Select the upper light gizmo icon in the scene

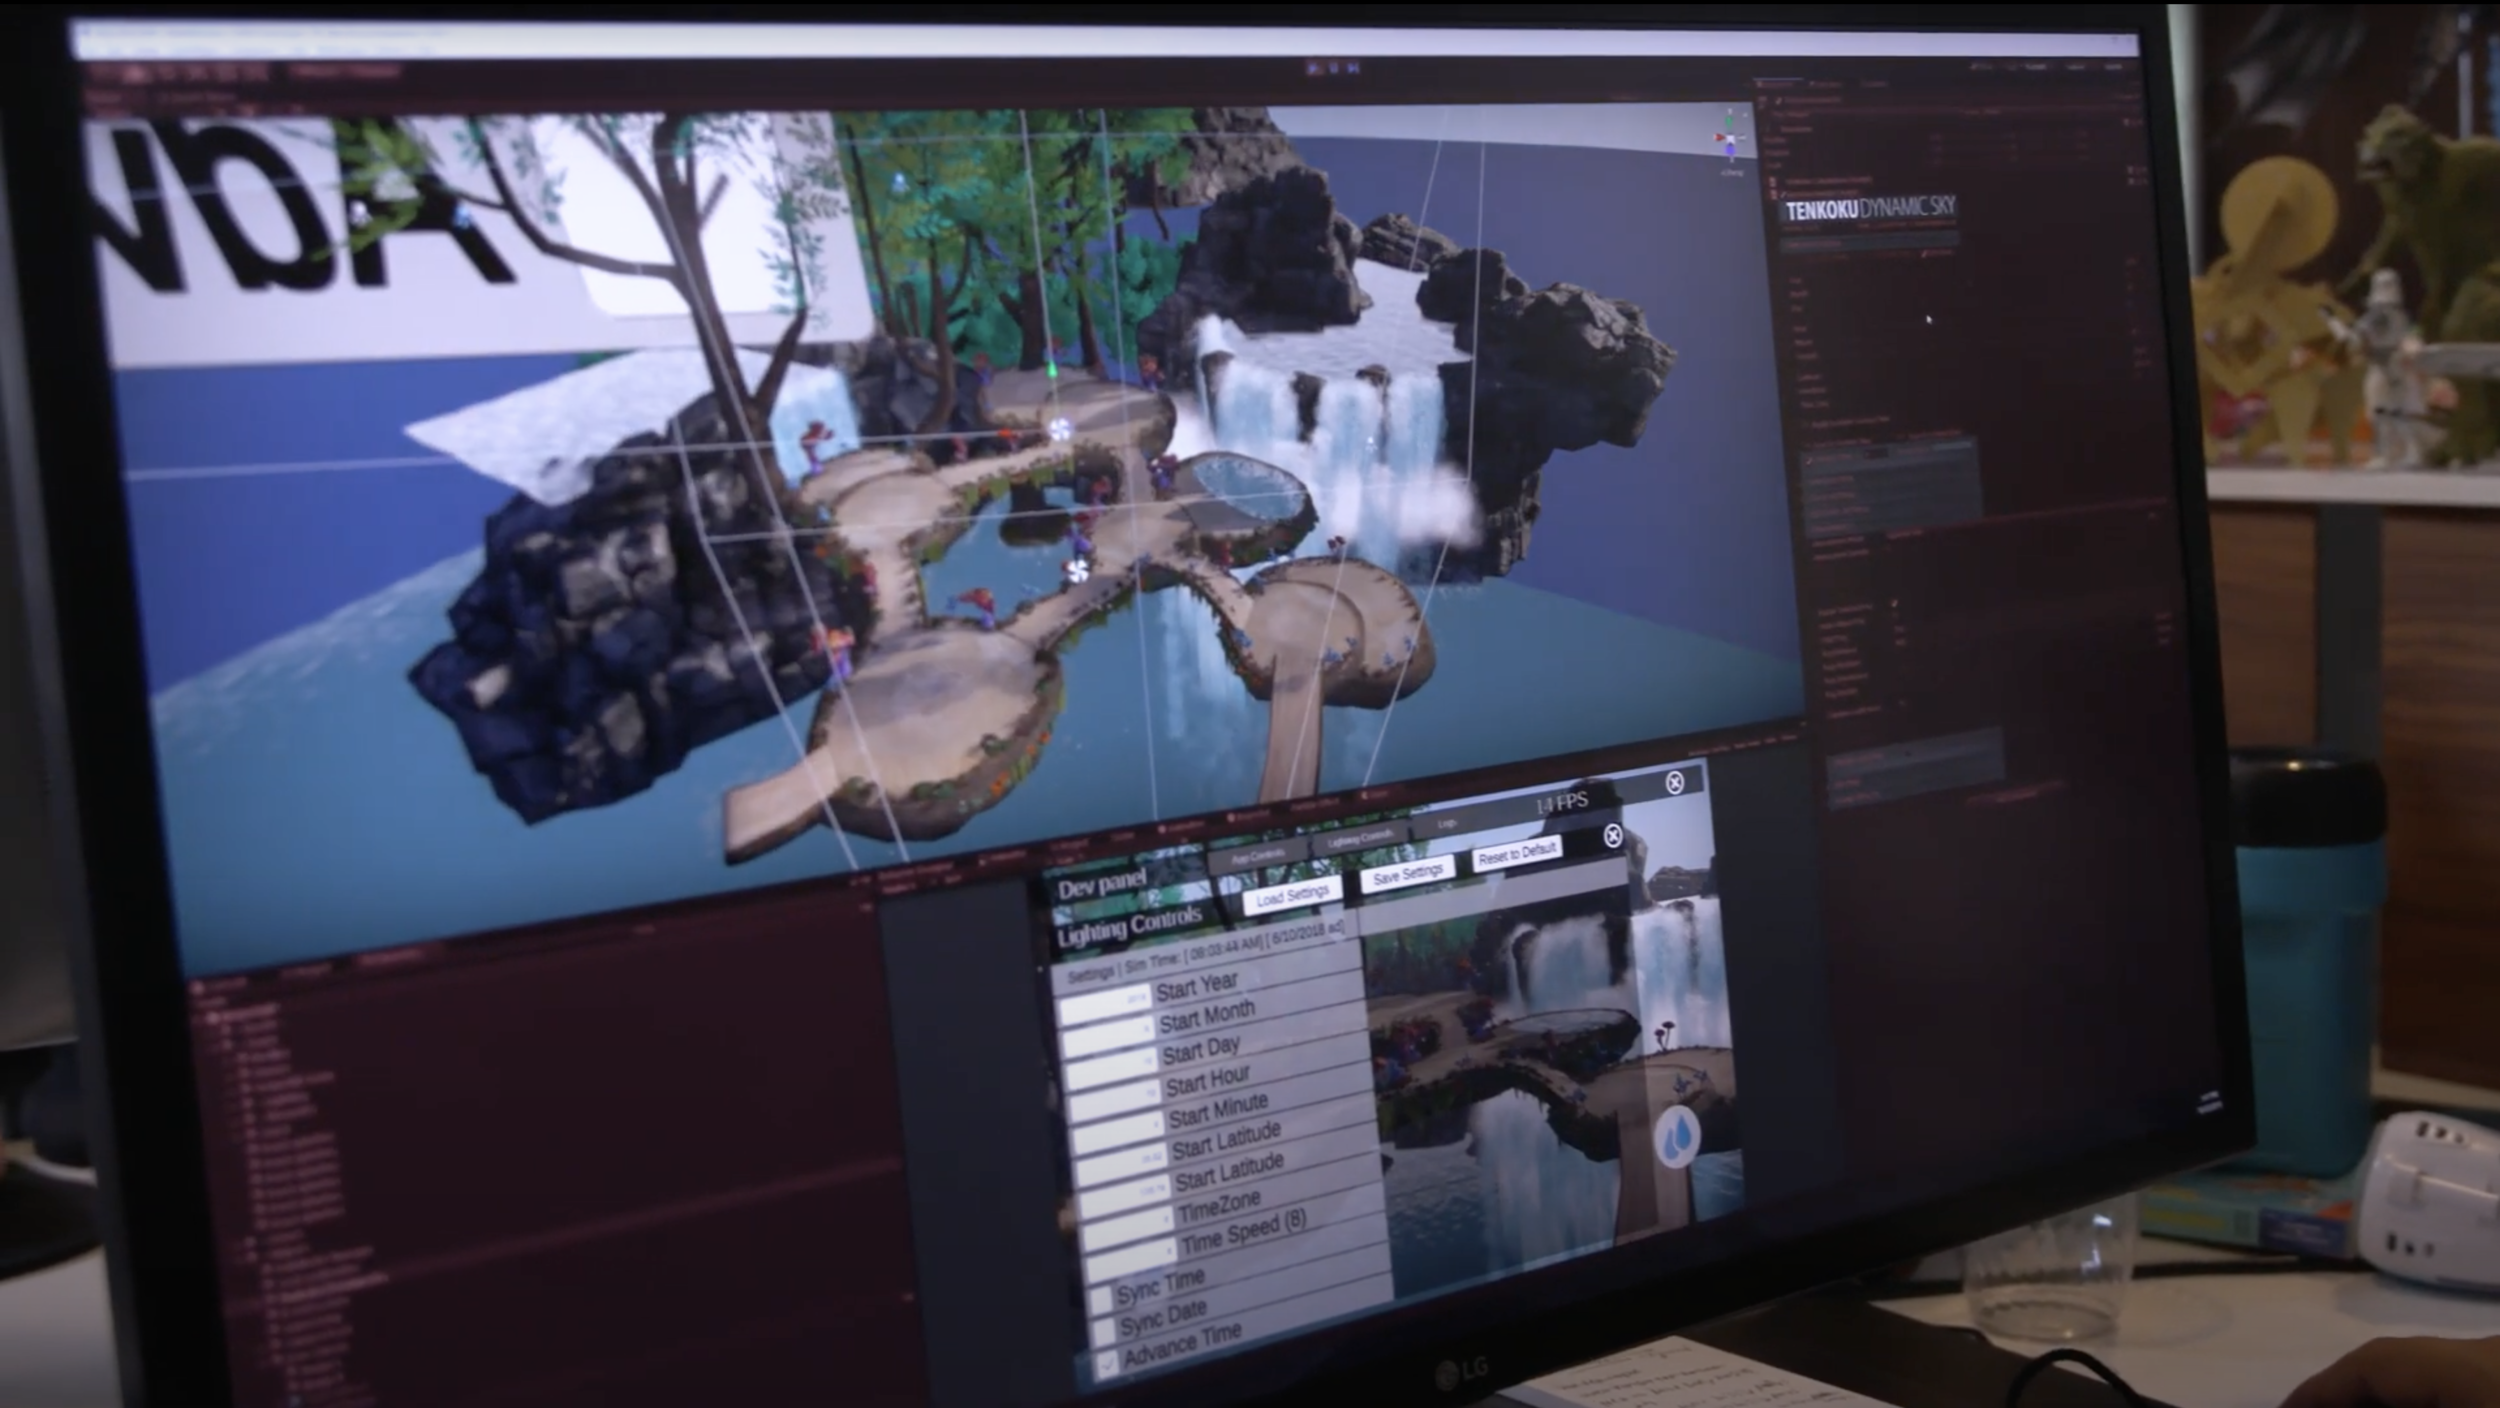point(1060,429)
